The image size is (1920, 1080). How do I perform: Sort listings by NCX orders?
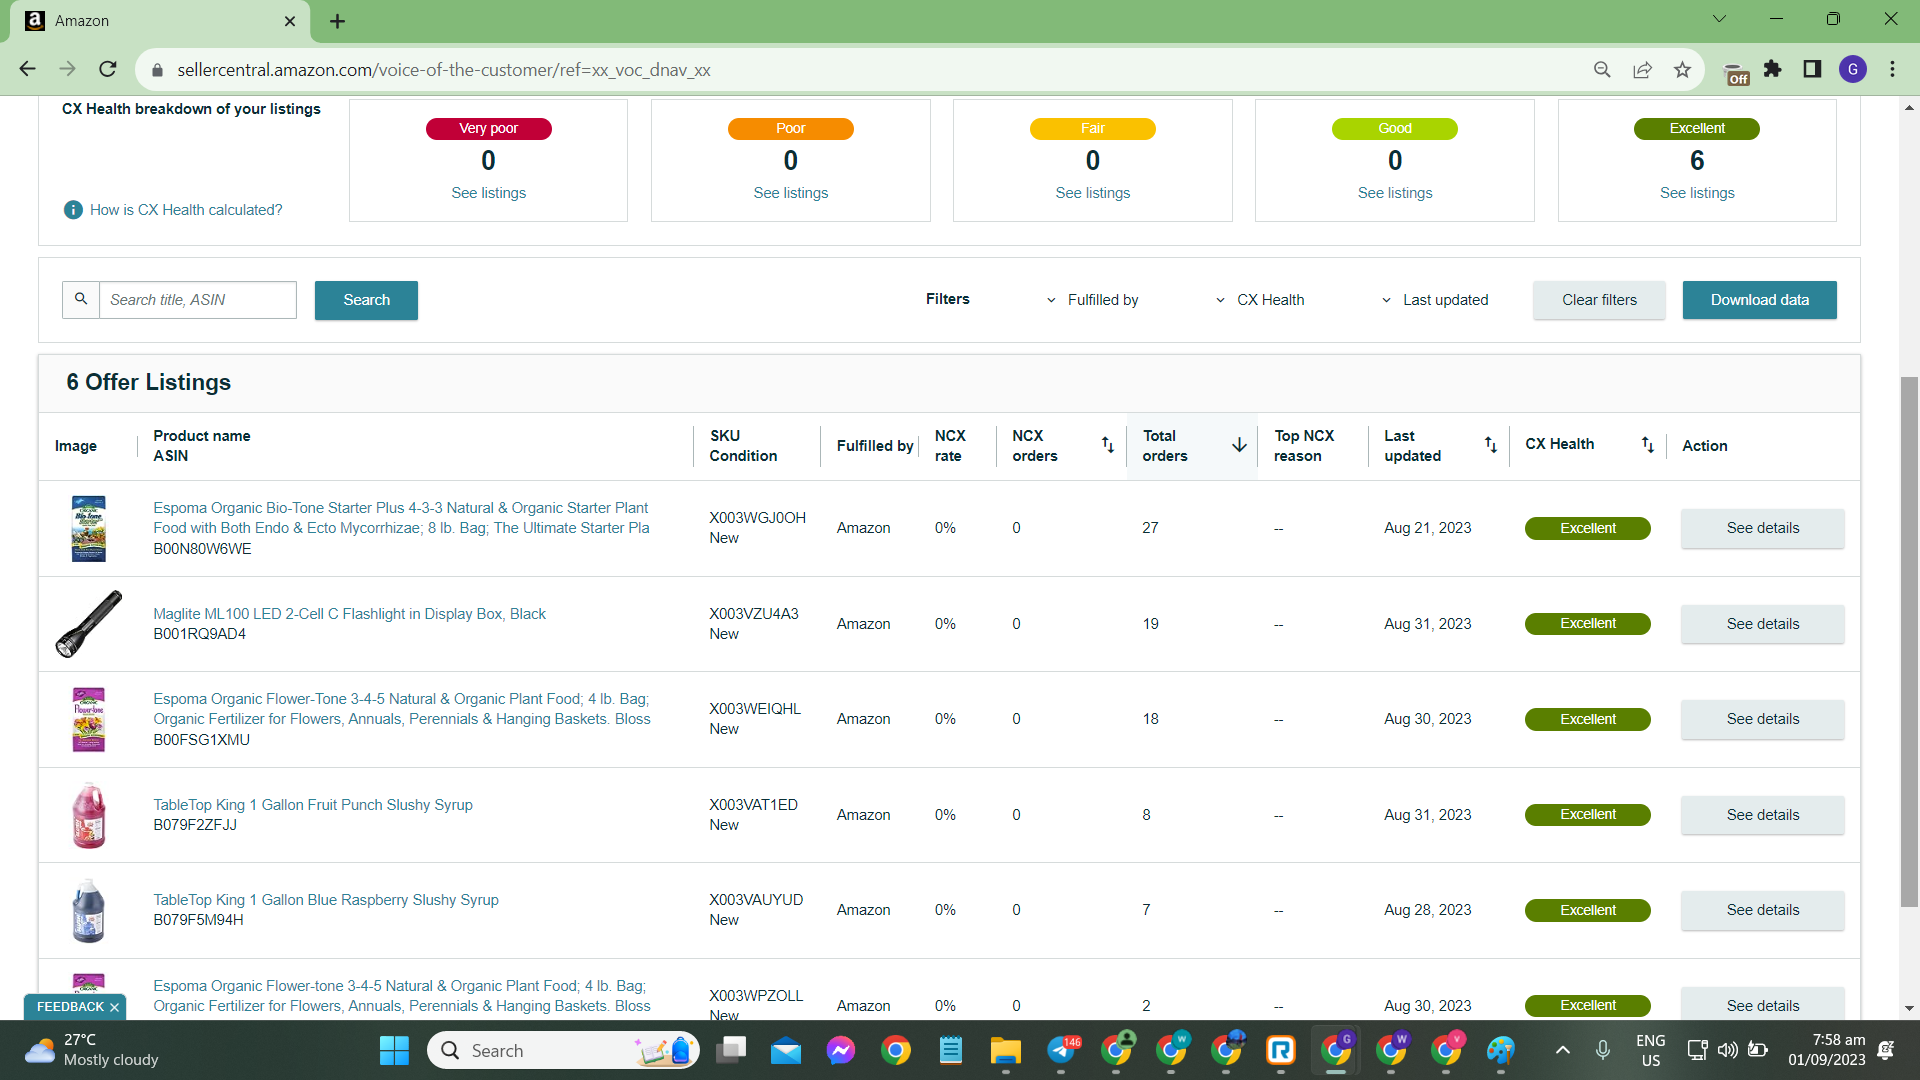tap(1107, 445)
